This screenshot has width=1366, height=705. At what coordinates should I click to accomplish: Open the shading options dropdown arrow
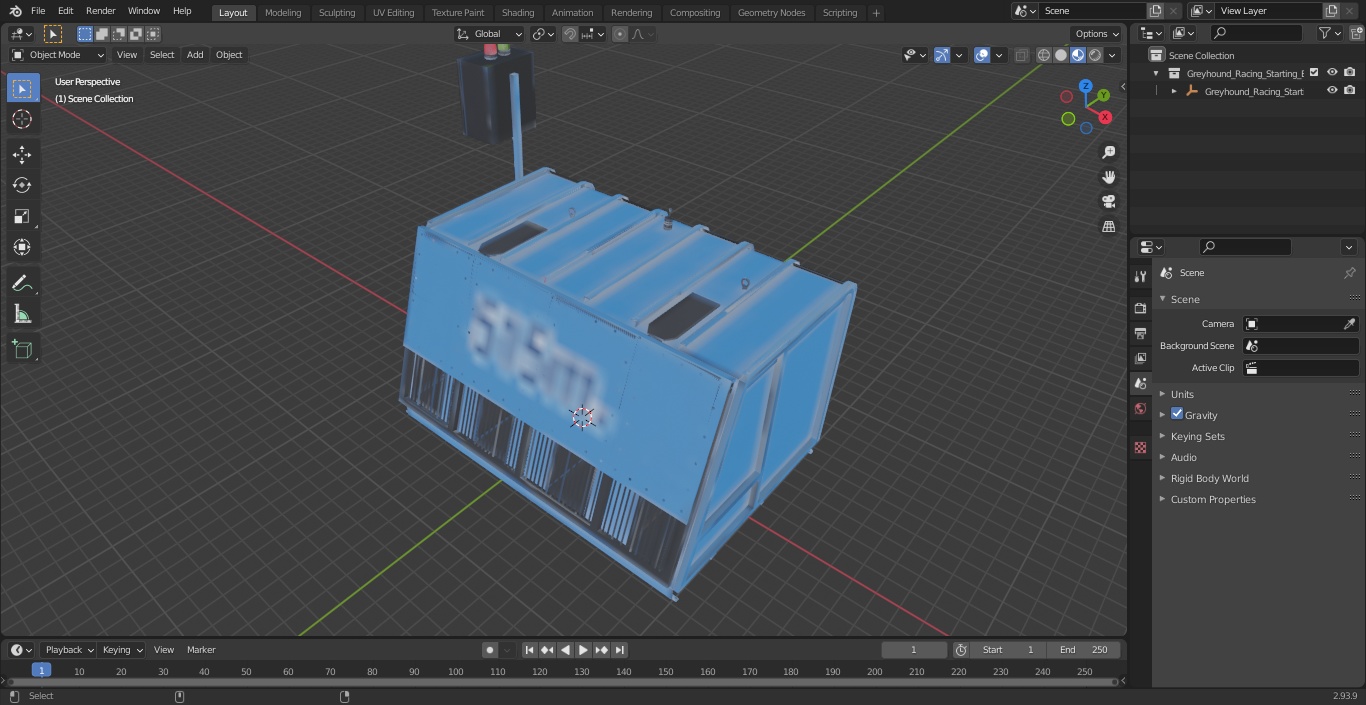point(1112,55)
